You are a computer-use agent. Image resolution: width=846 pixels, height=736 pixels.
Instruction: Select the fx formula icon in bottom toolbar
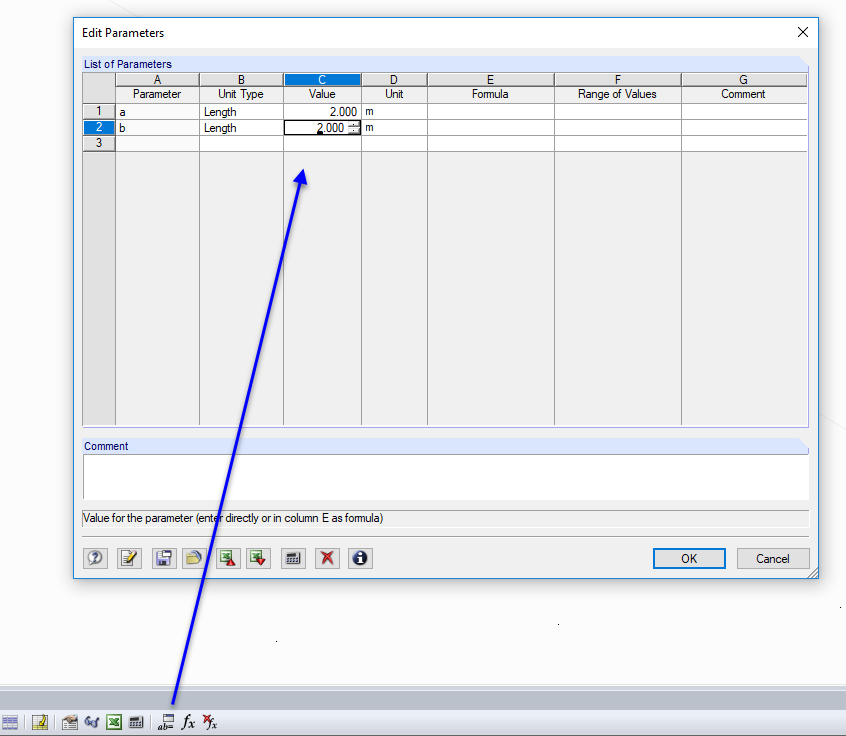(x=188, y=722)
